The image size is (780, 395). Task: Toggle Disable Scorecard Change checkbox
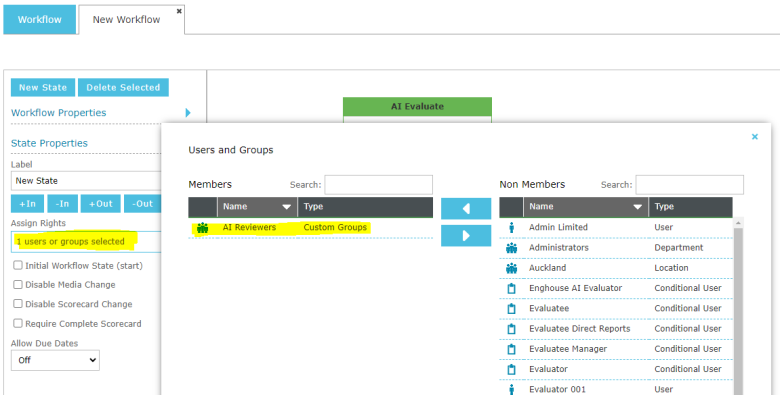coord(18,303)
